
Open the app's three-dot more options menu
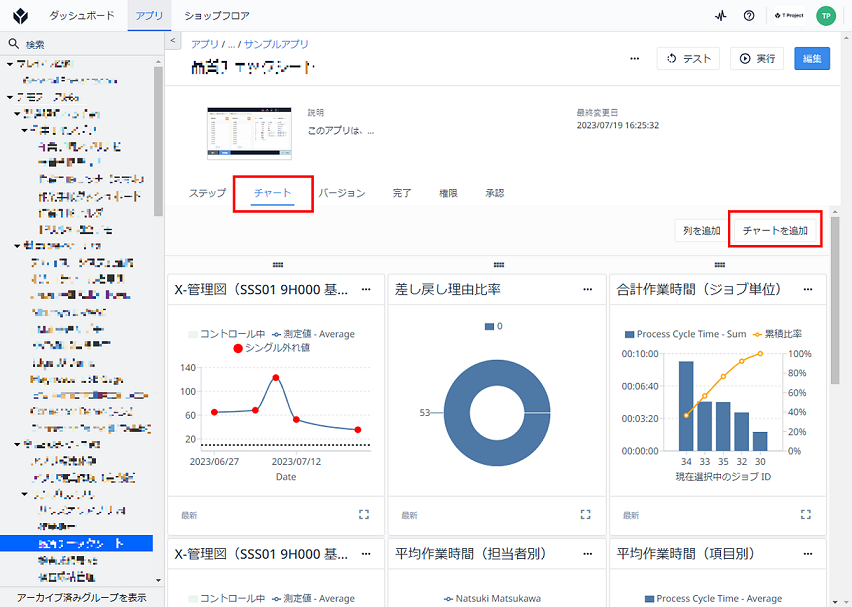pyautogui.click(x=635, y=59)
